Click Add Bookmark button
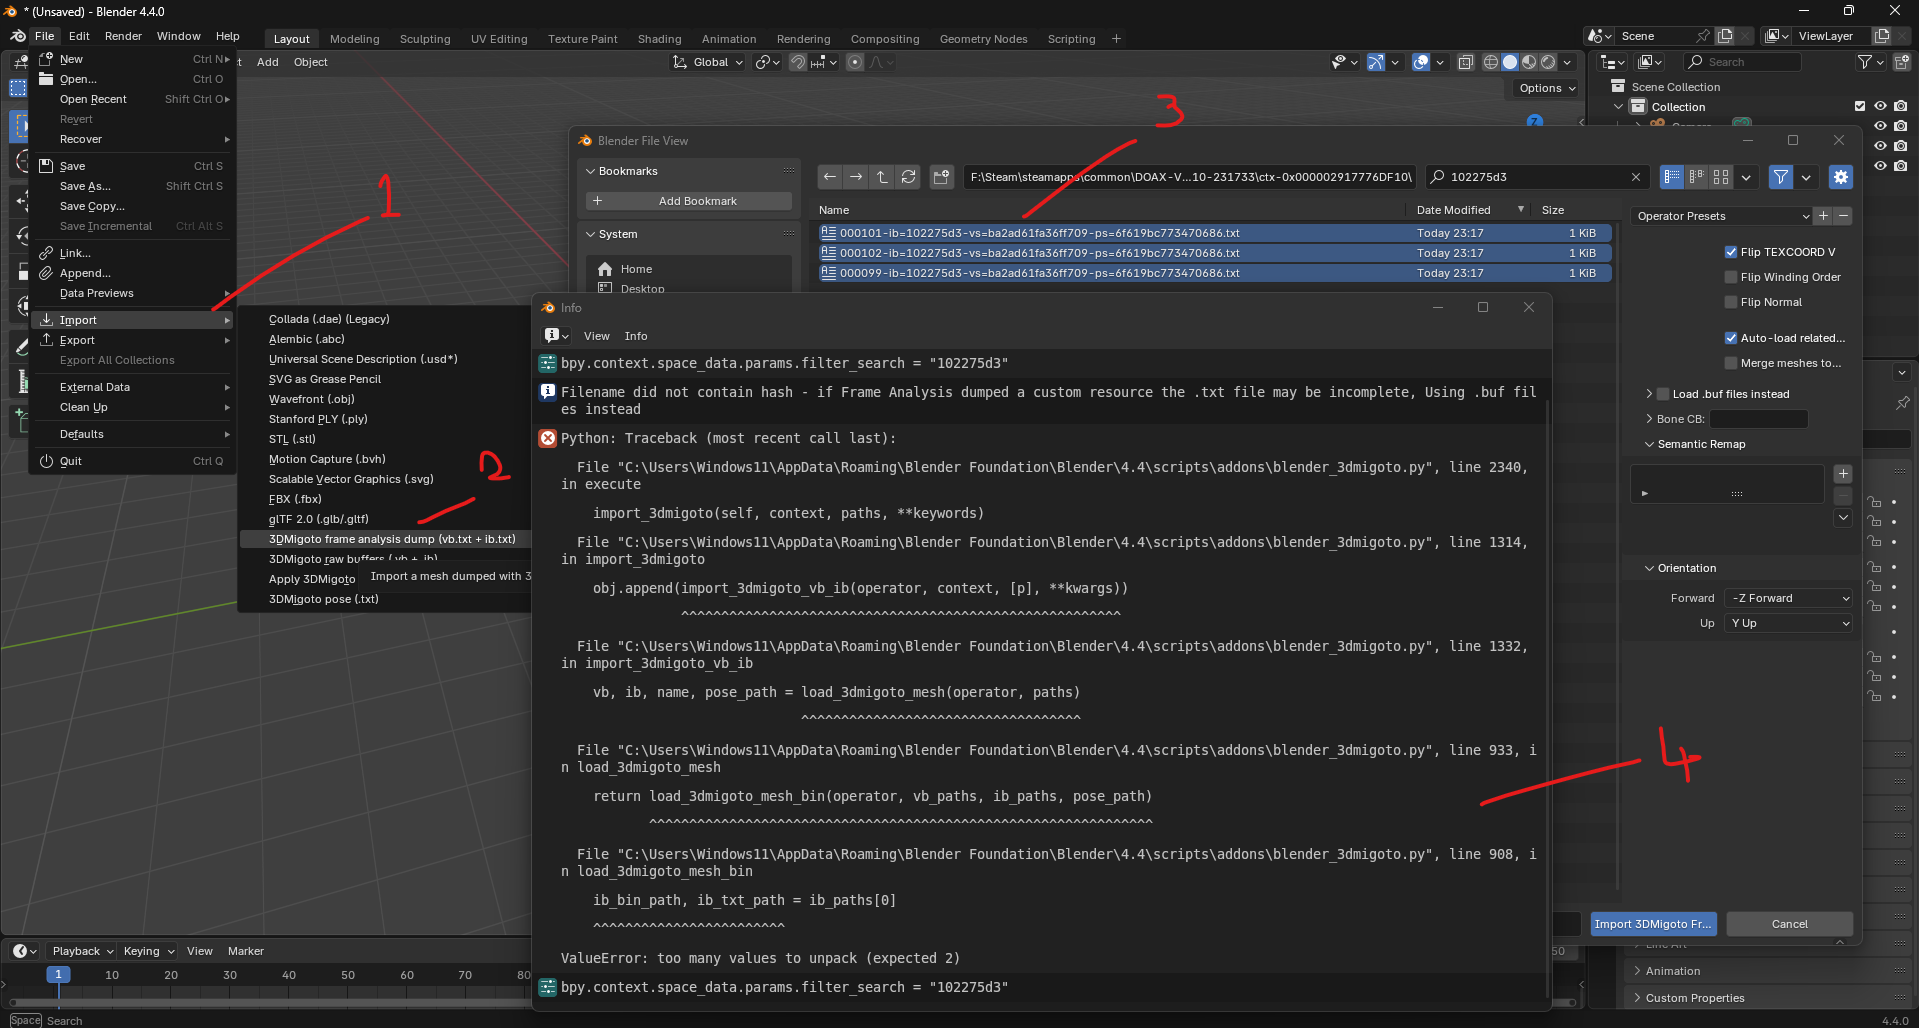 pos(689,201)
